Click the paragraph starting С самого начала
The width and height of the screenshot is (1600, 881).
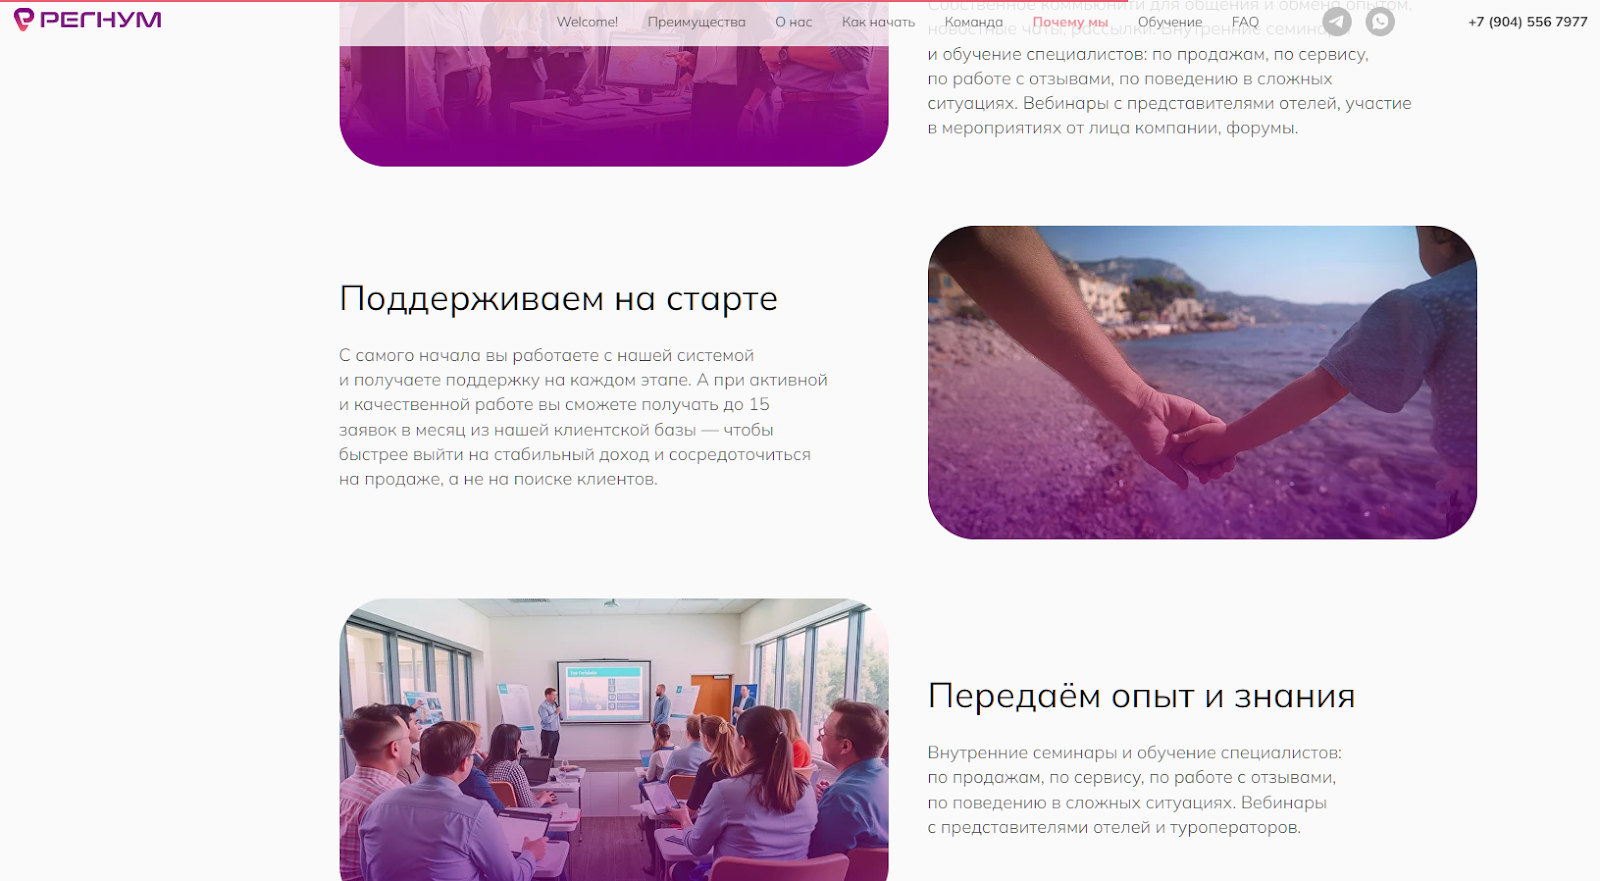click(x=583, y=417)
